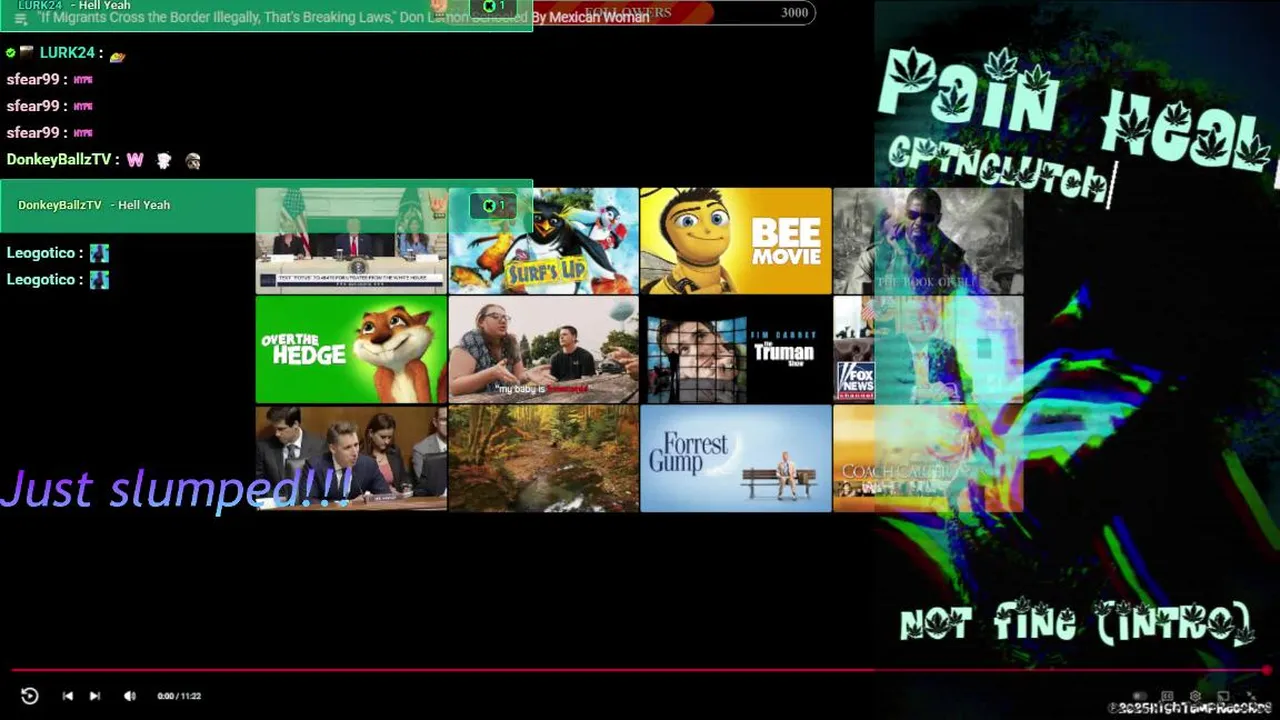Click the LURK24 chat username
This screenshot has height=720, width=1280.
point(67,53)
